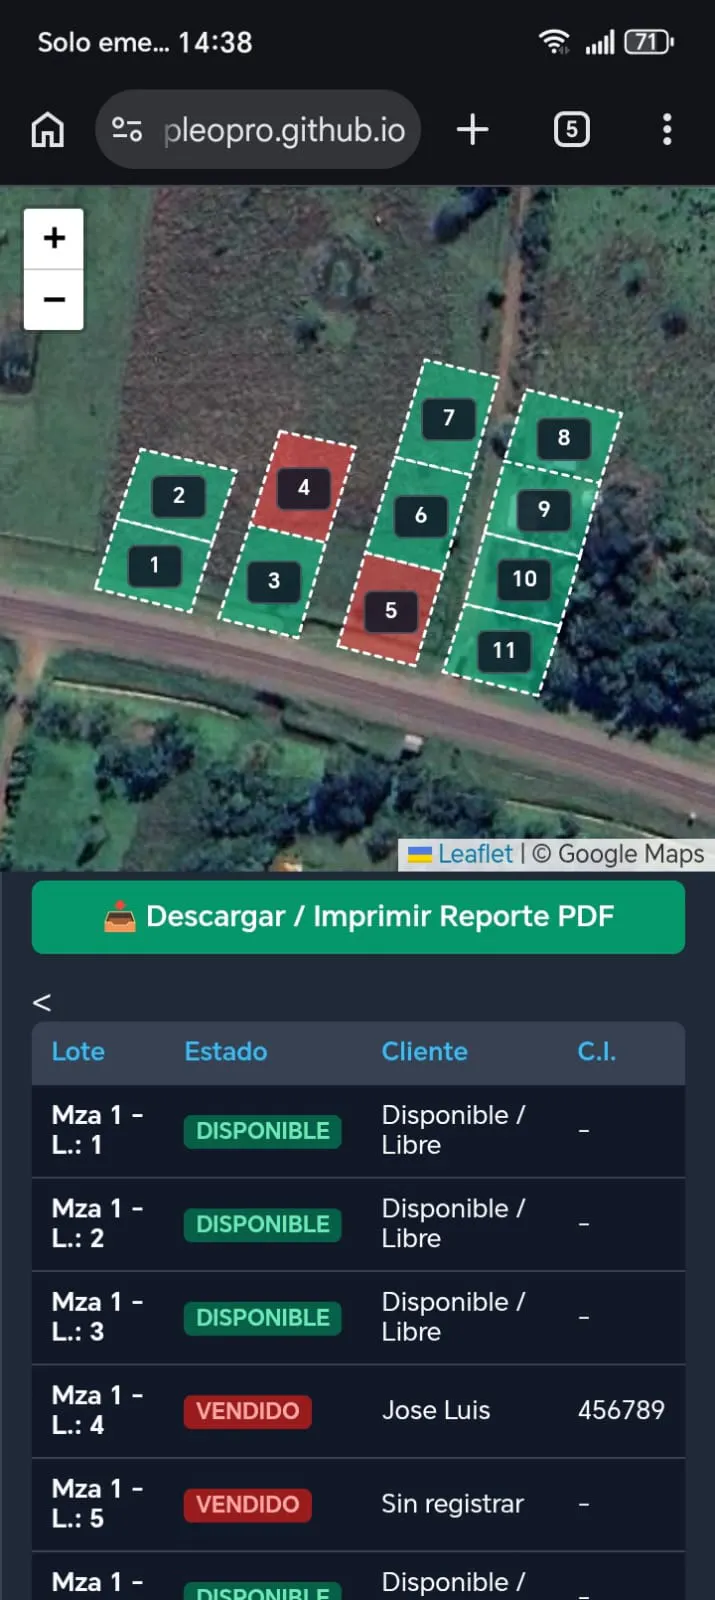Tap the address bar URL pleopro.github.io
Screen dimensions: 715x1600
pos(284,130)
